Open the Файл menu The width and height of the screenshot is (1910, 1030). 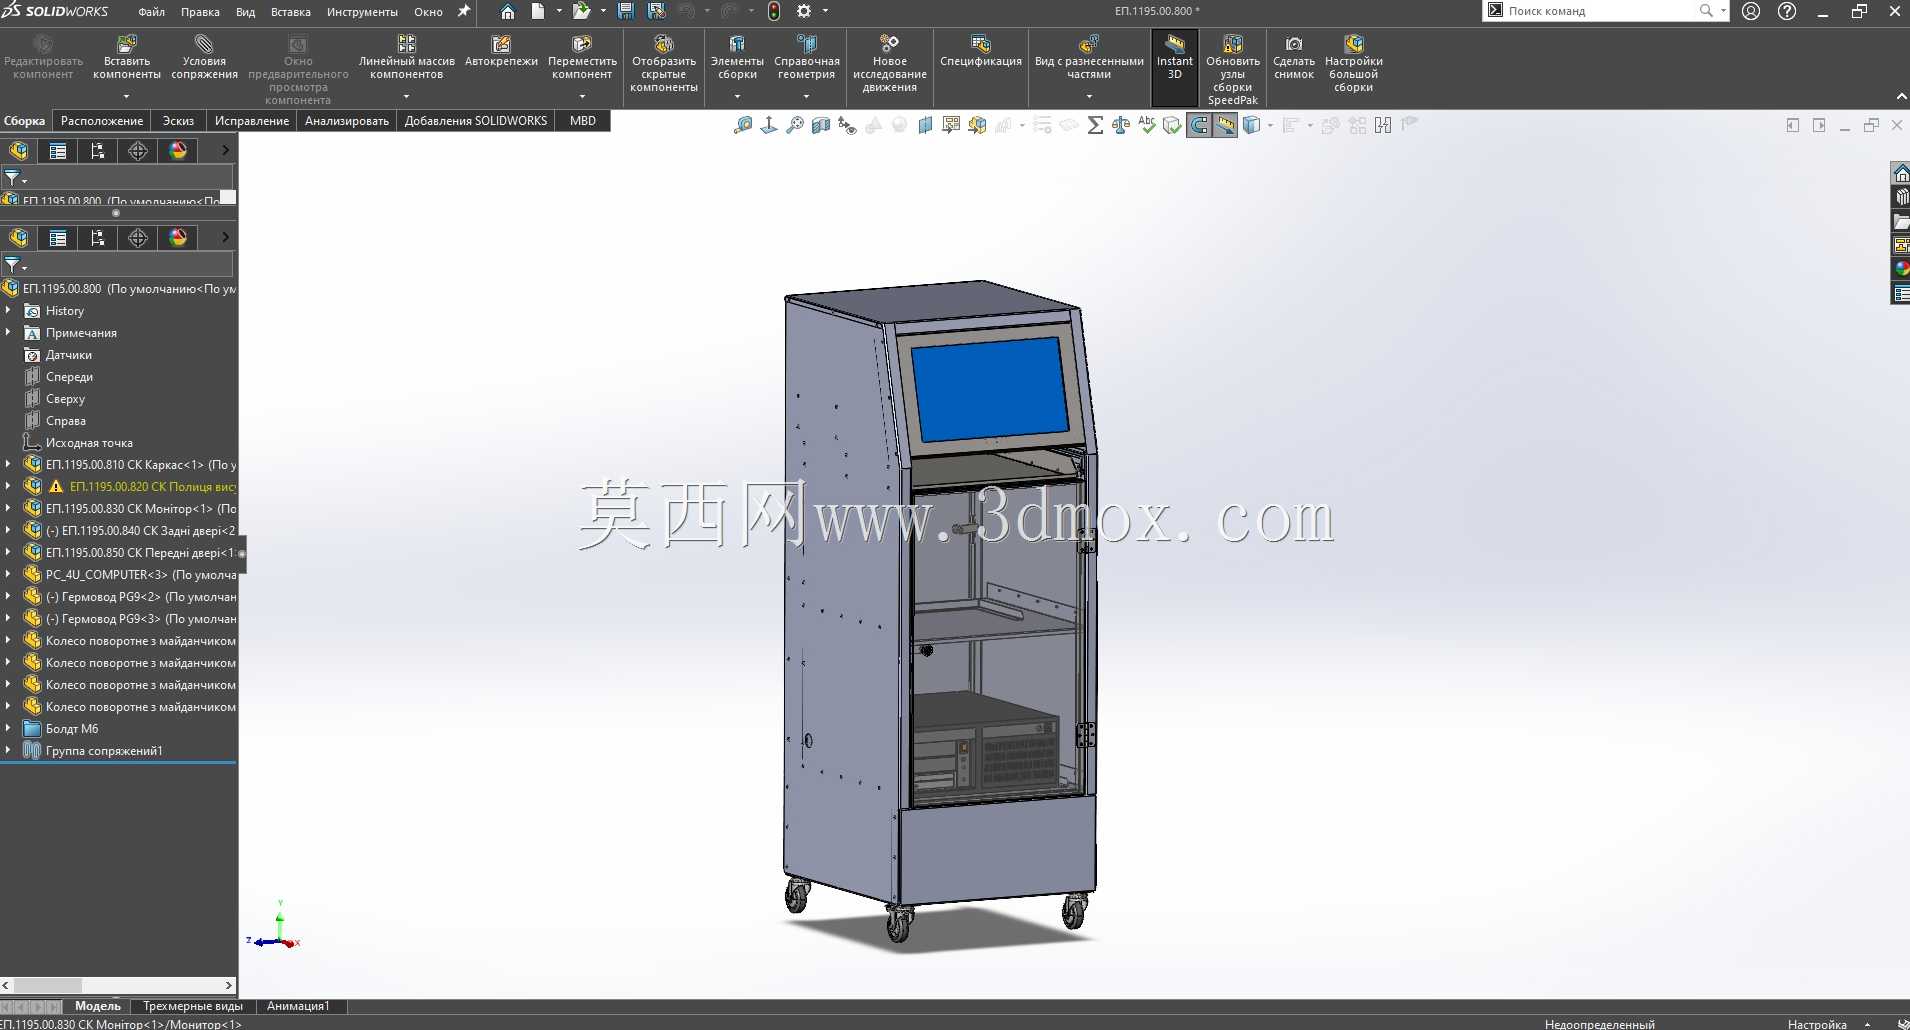151,12
